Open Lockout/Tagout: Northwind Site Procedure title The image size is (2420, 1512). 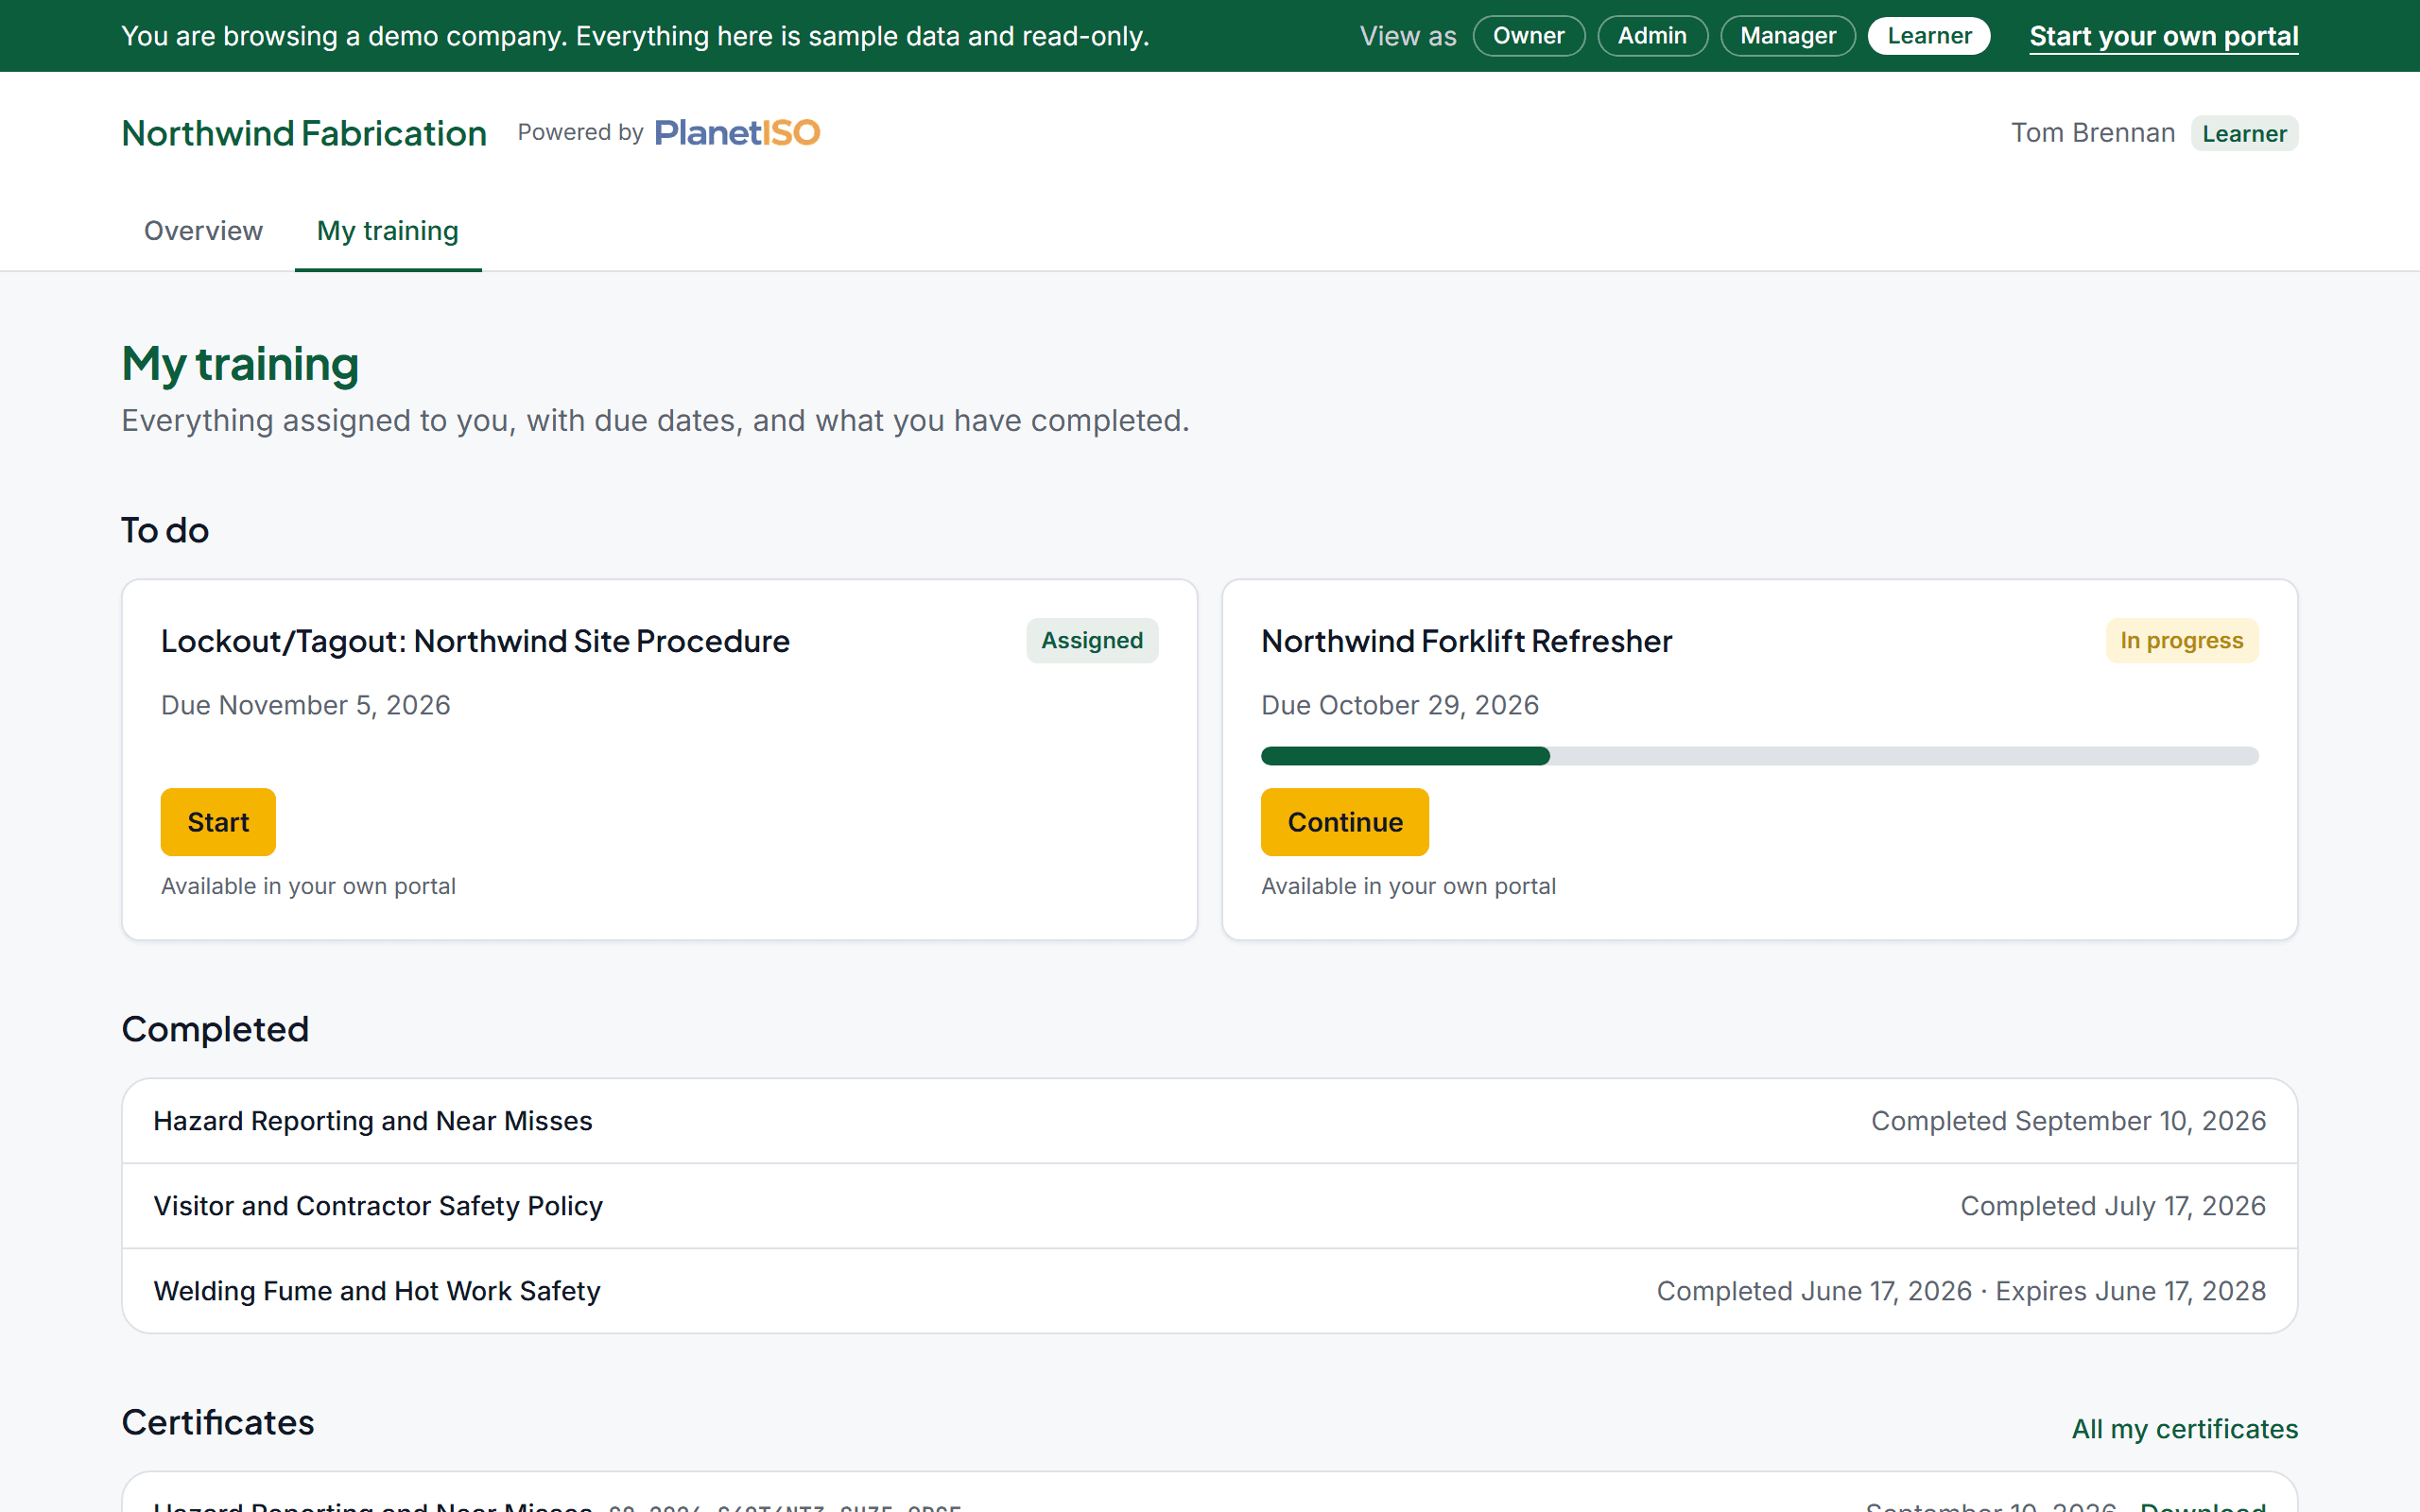(475, 641)
